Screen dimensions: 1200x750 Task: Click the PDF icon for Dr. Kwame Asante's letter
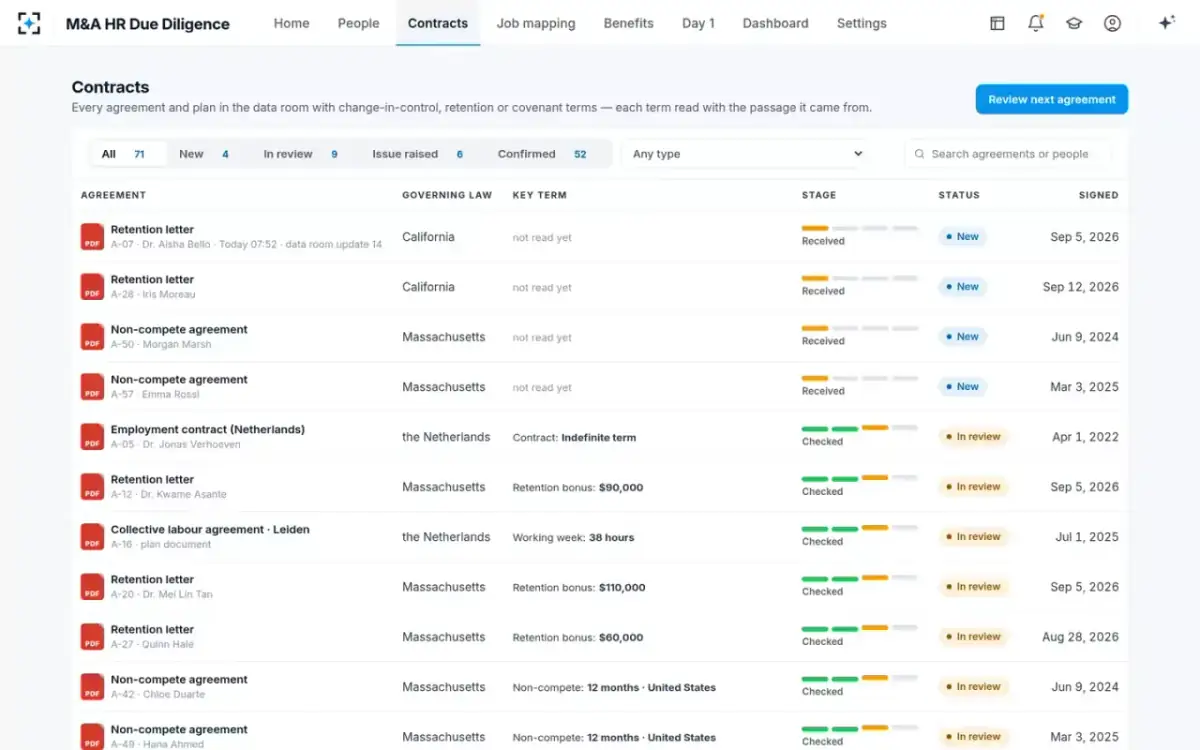click(92, 487)
